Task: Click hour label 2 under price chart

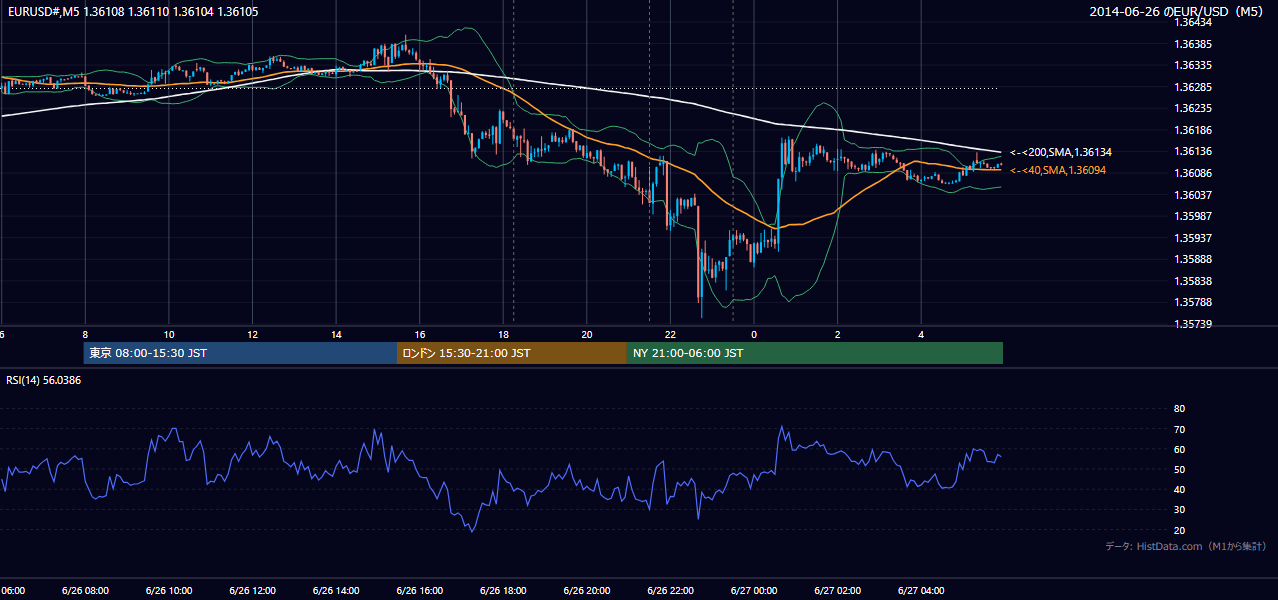Action: coord(838,334)
